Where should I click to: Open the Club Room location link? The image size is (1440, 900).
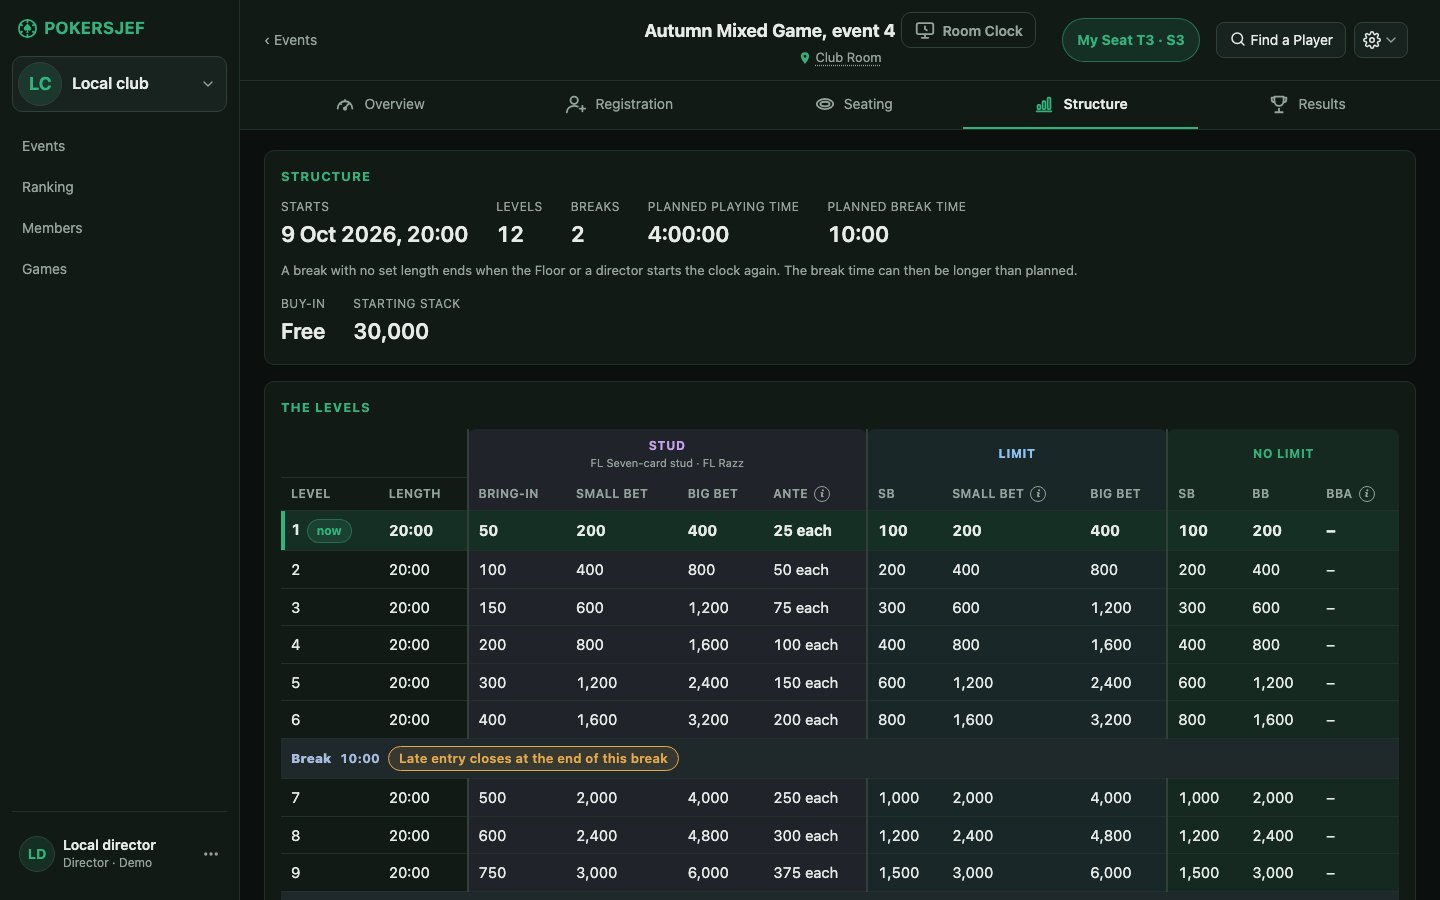pyautogui.click(x=848, y=58)
